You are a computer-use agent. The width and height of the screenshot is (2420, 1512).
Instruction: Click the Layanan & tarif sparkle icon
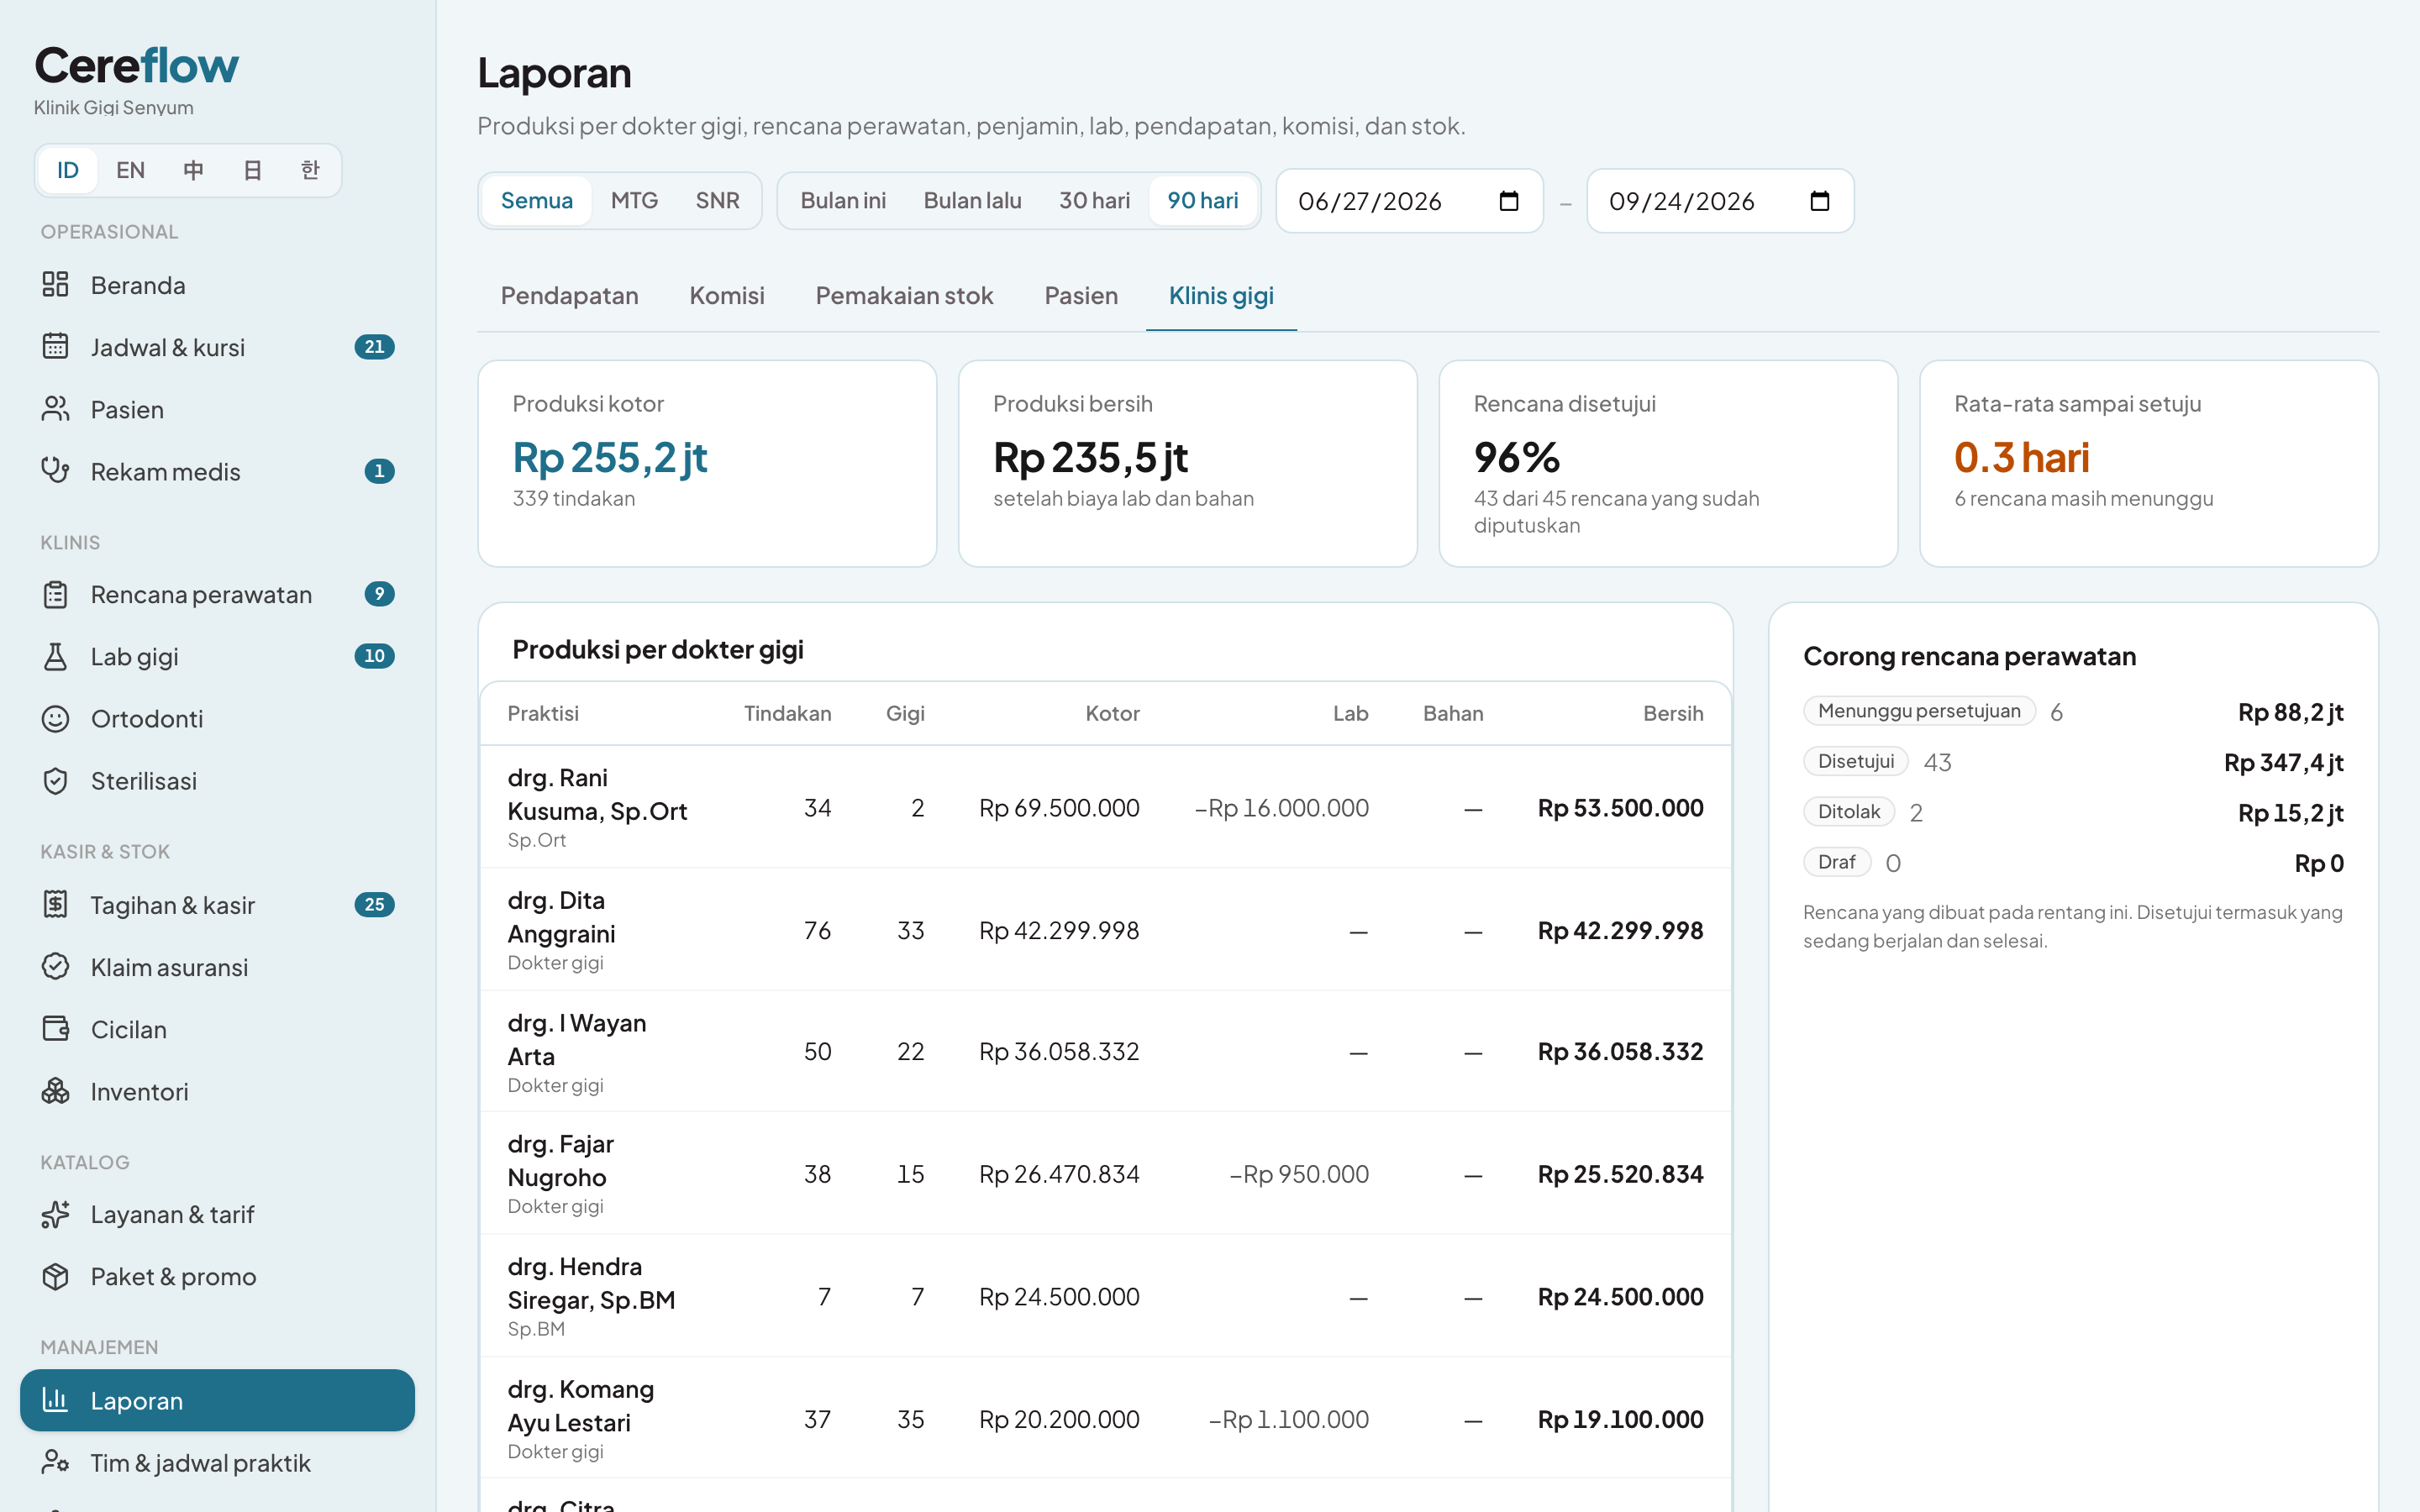[x=55, y=1214]
